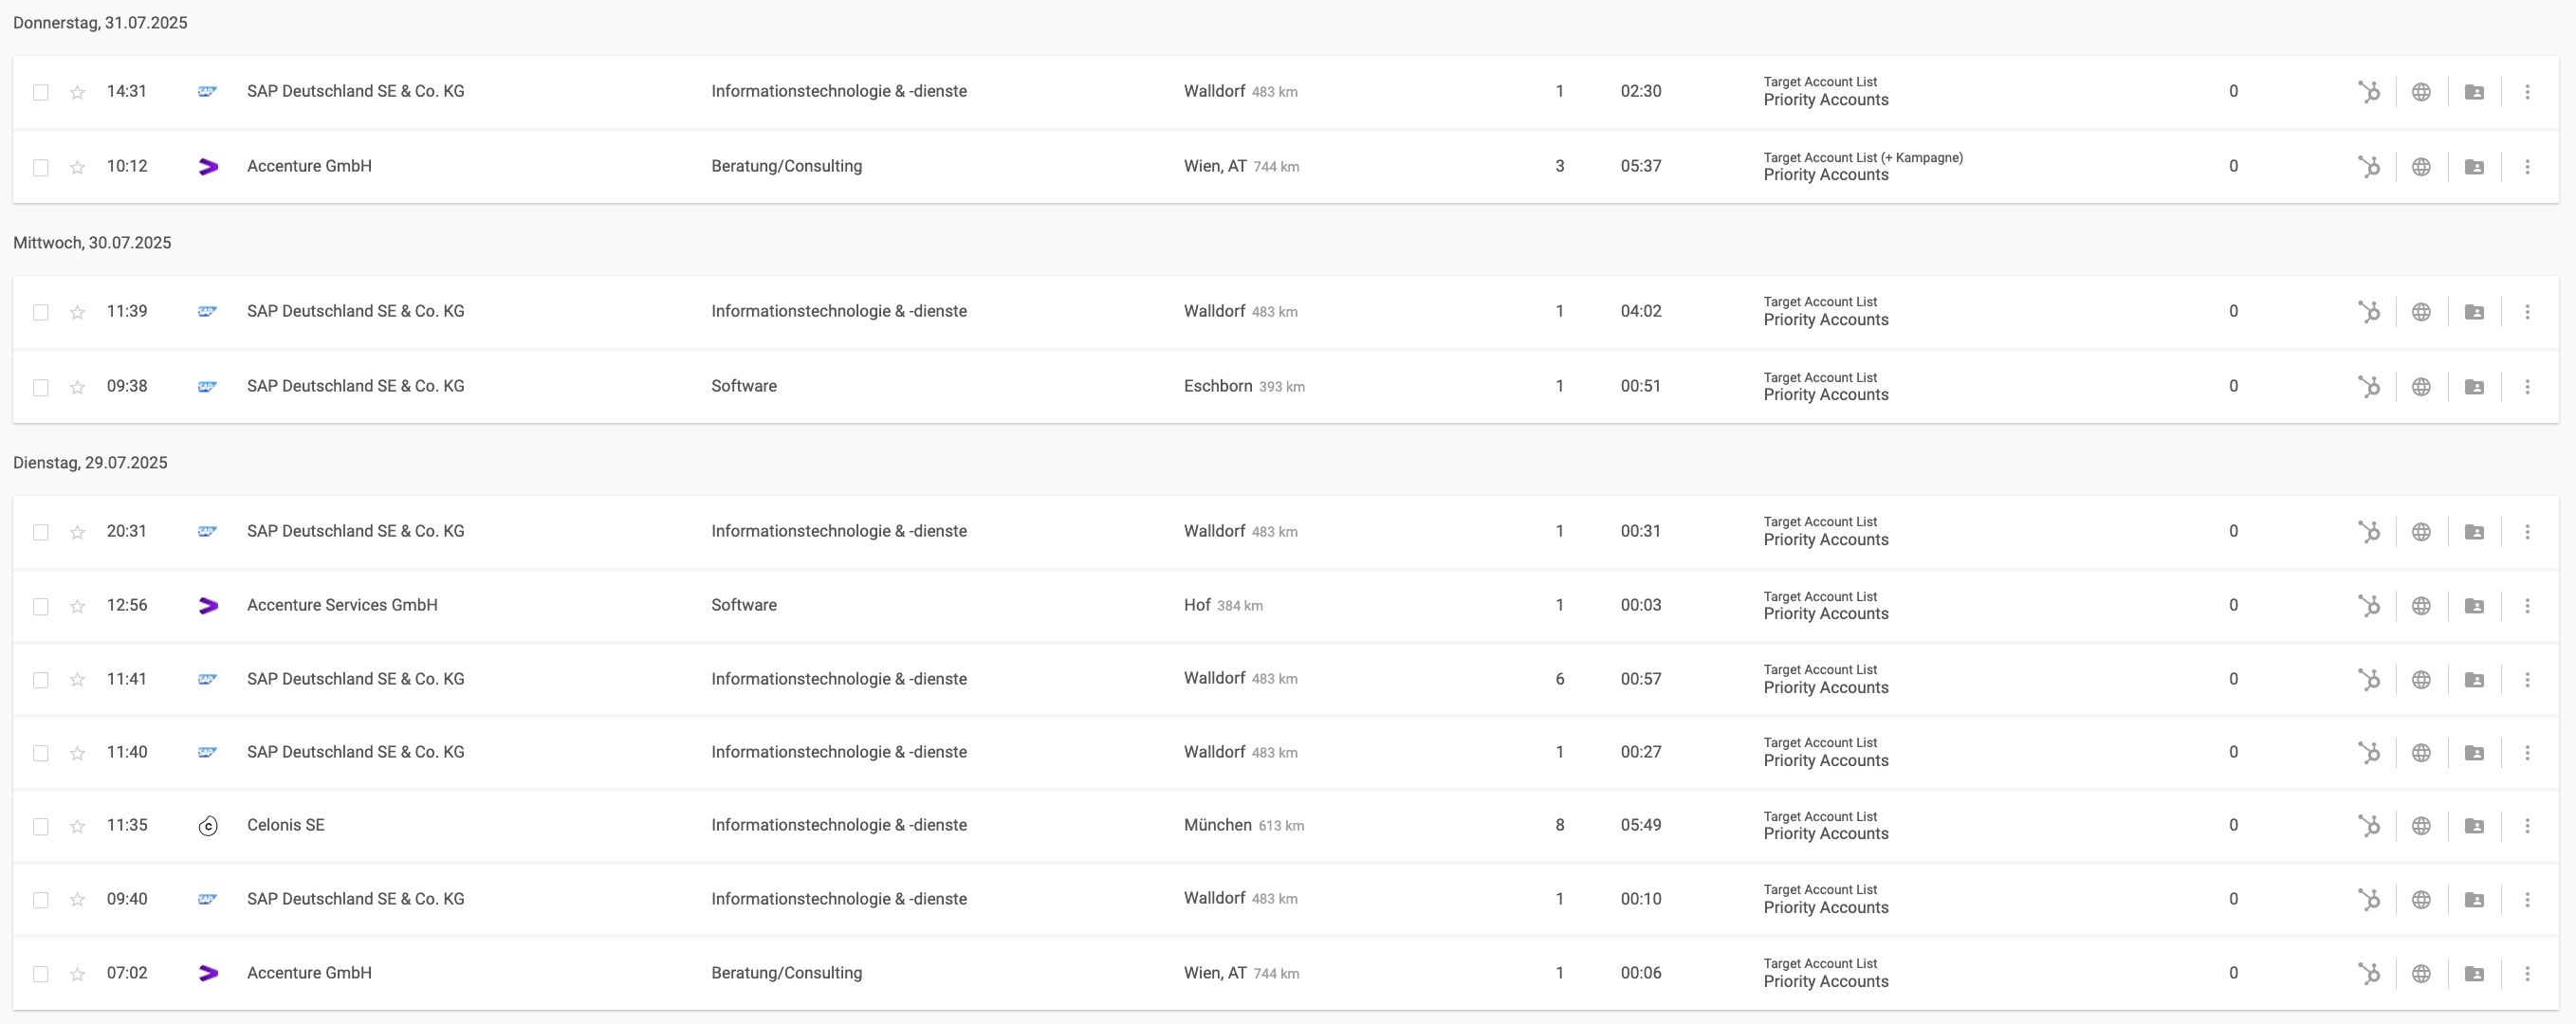Click HubSpot icon for SAP 14:31 row

2369,92
